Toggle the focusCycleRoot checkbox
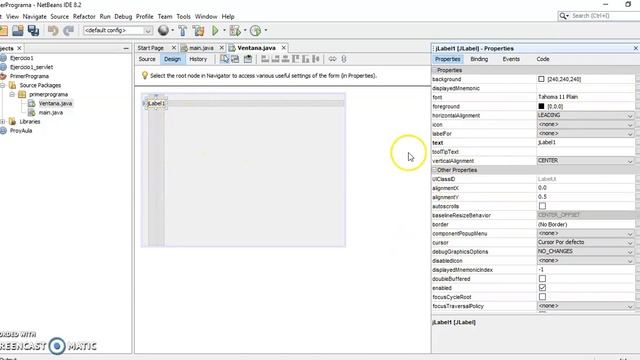The height and width of the screenshot is (360, 640). (x=542, y=297)
